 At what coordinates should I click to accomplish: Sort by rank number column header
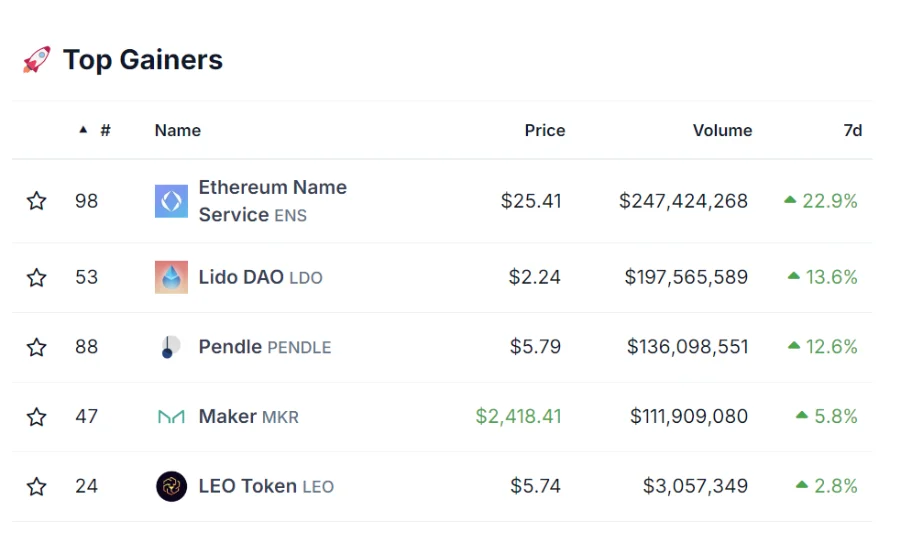pos(104,130)
